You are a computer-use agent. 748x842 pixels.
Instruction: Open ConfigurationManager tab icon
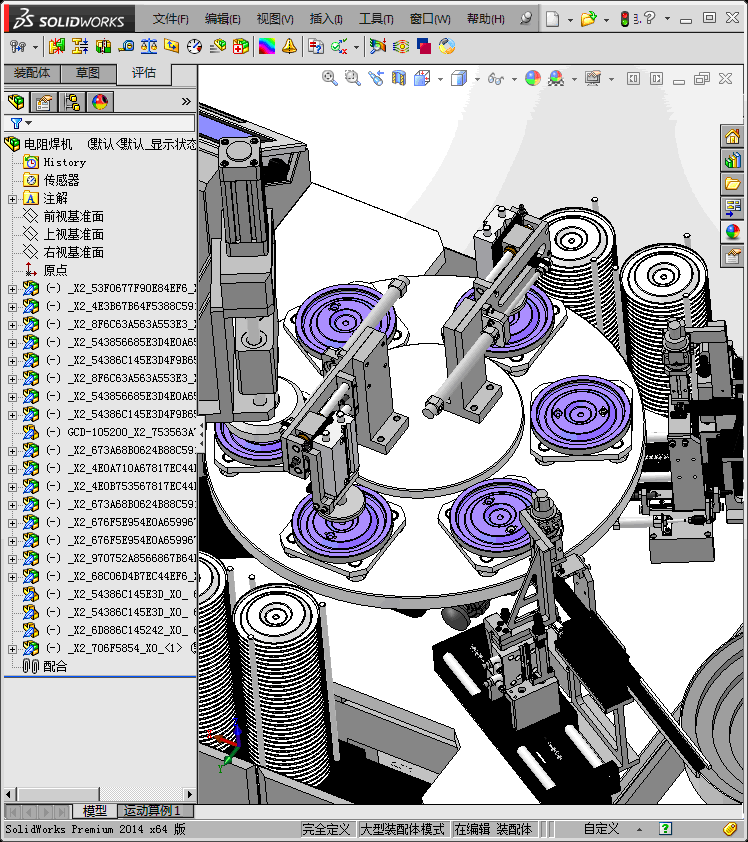(x=72, y=101)
